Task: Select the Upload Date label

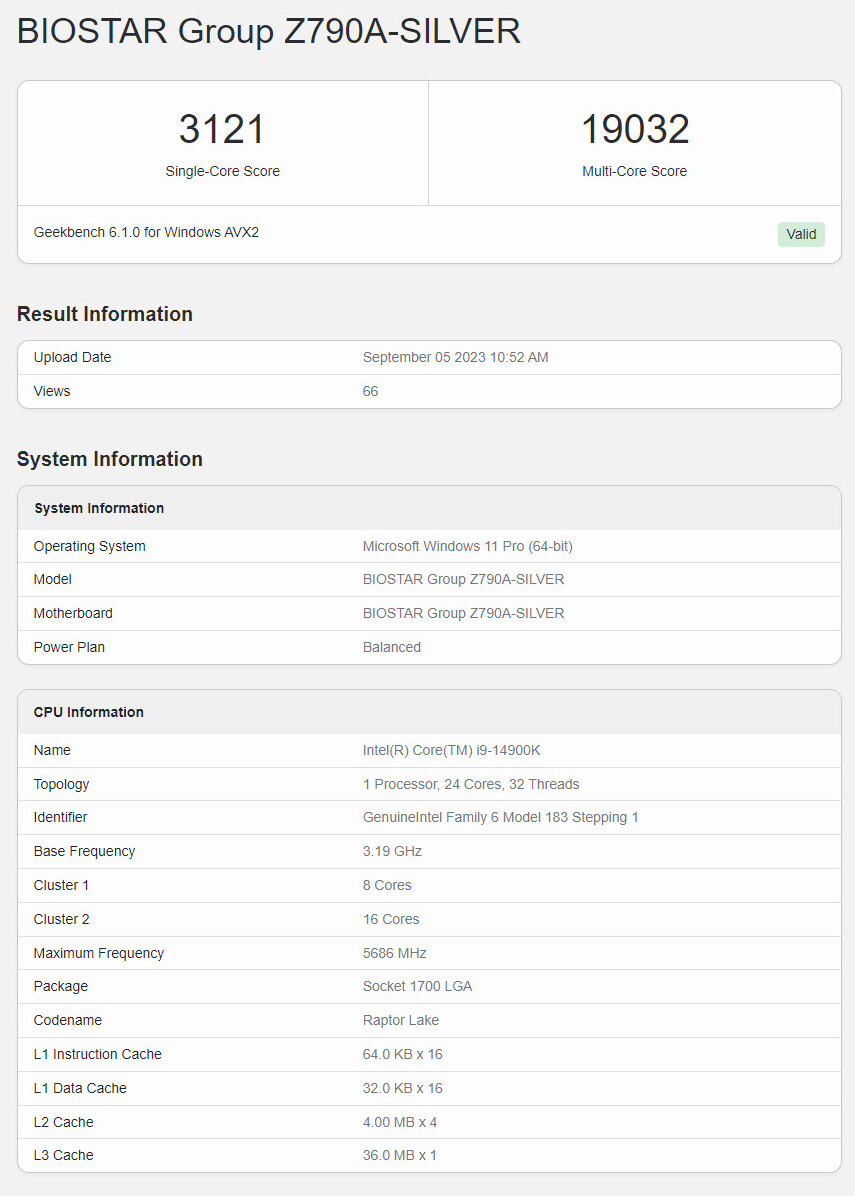Action: point(72,357)
